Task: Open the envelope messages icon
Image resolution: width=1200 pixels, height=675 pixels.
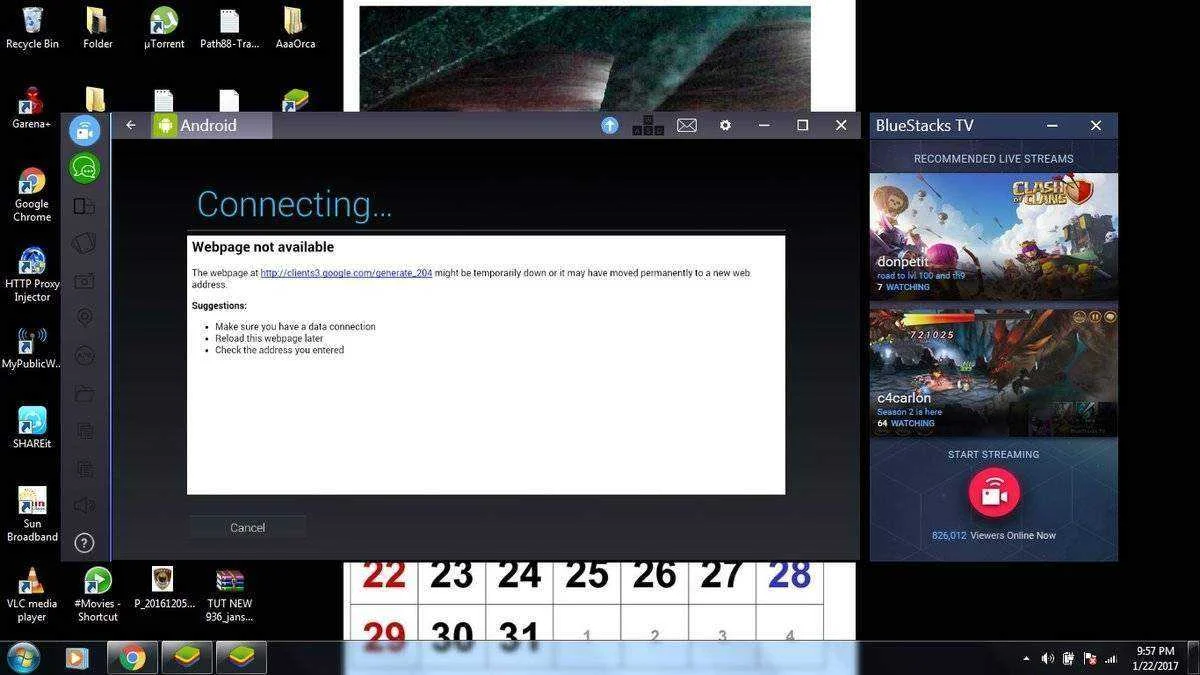Action: point(687,125)
